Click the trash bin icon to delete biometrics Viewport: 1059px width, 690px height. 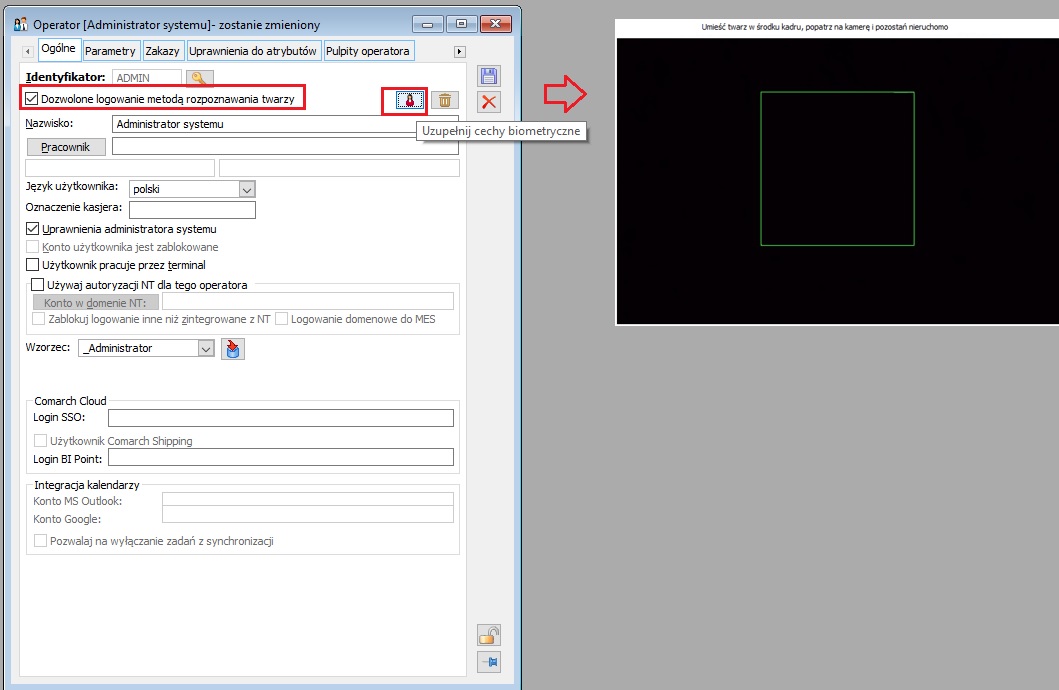445,100
